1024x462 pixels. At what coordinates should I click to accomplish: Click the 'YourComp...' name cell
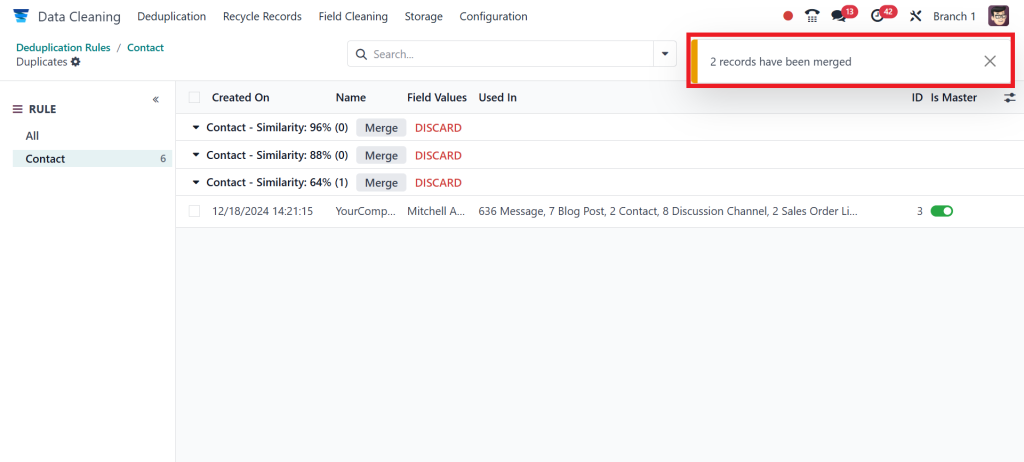365,211
